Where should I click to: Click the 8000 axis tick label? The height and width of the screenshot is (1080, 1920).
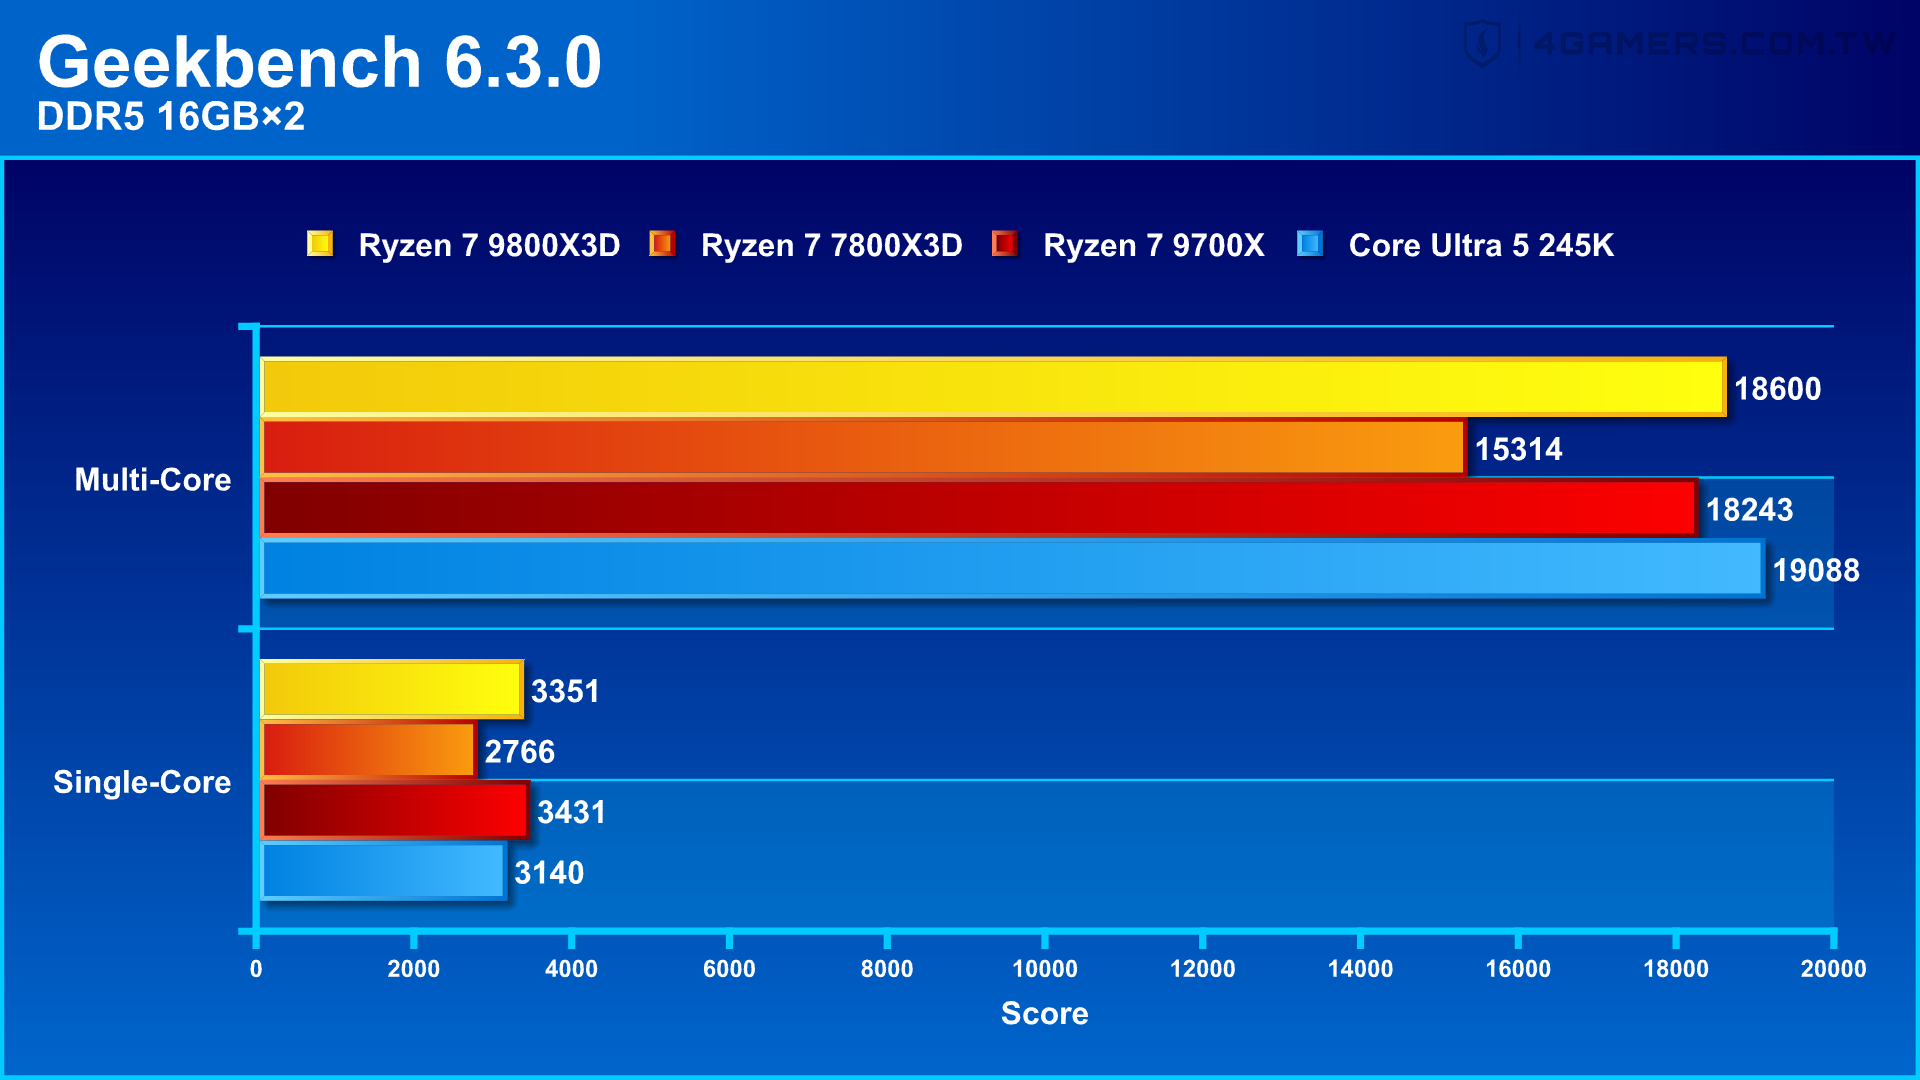click(887, 969)
